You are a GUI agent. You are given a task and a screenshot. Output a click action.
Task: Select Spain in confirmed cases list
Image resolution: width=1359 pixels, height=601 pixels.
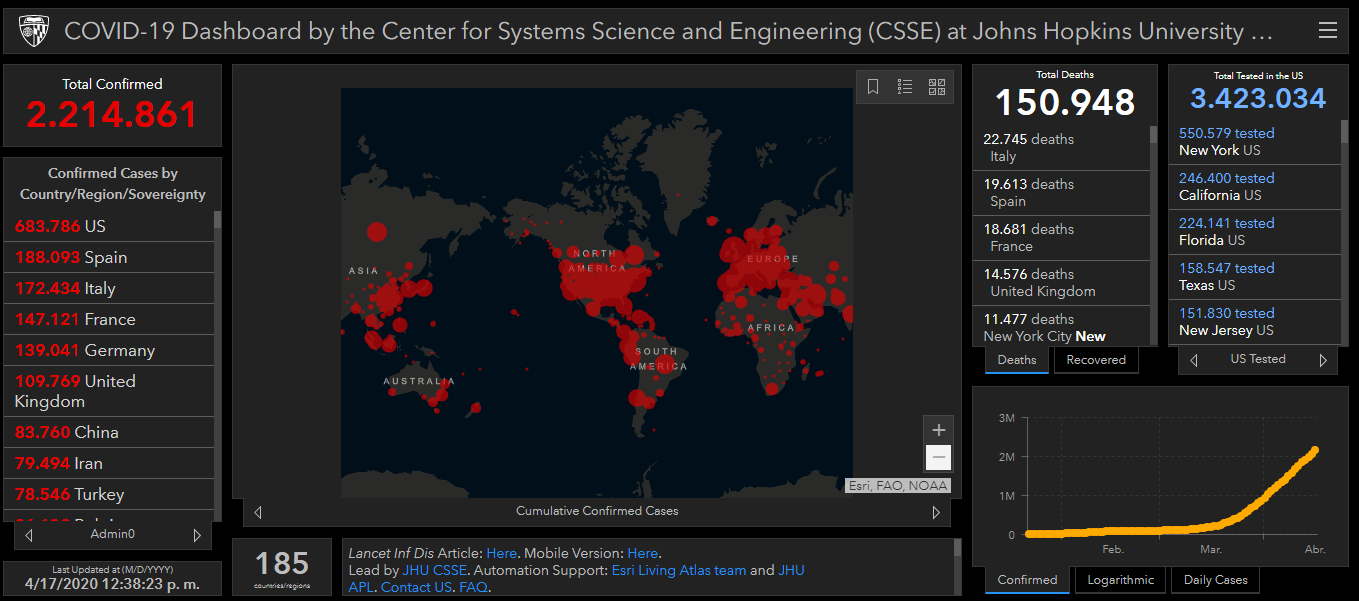pyautogui.click(x=109, y=257)
